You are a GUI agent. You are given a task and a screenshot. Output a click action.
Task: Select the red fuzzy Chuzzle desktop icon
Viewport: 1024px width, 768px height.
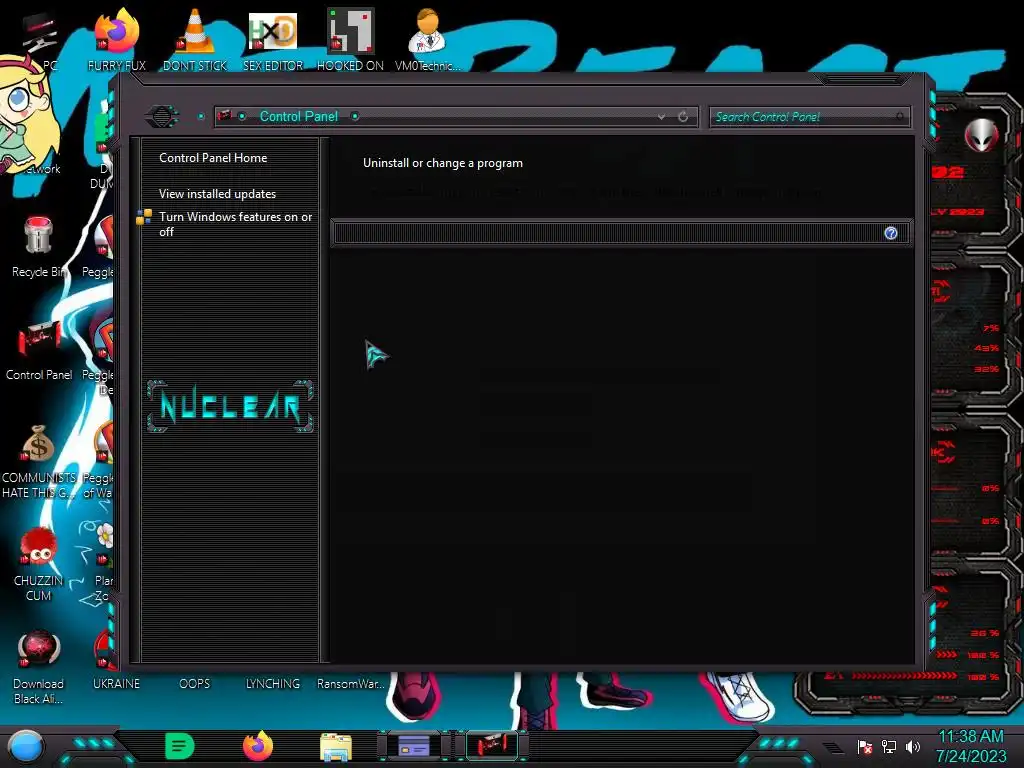(x=39, y=564)
